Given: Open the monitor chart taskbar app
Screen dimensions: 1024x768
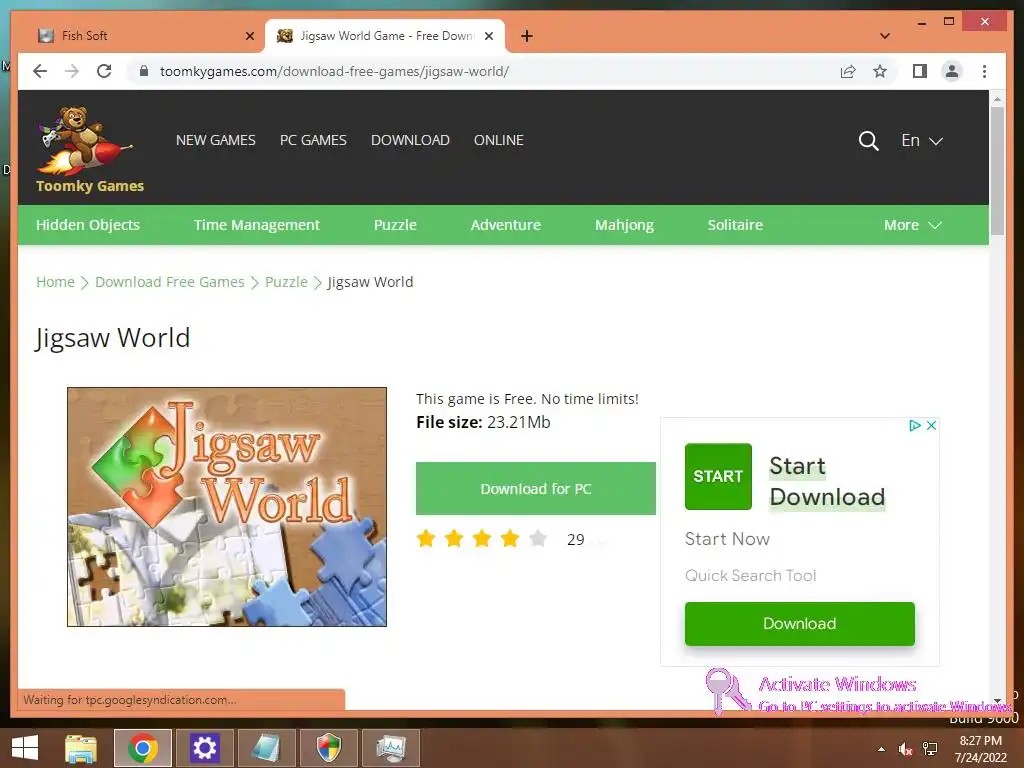Looking at the screenshot, I should tap(391, 748).
